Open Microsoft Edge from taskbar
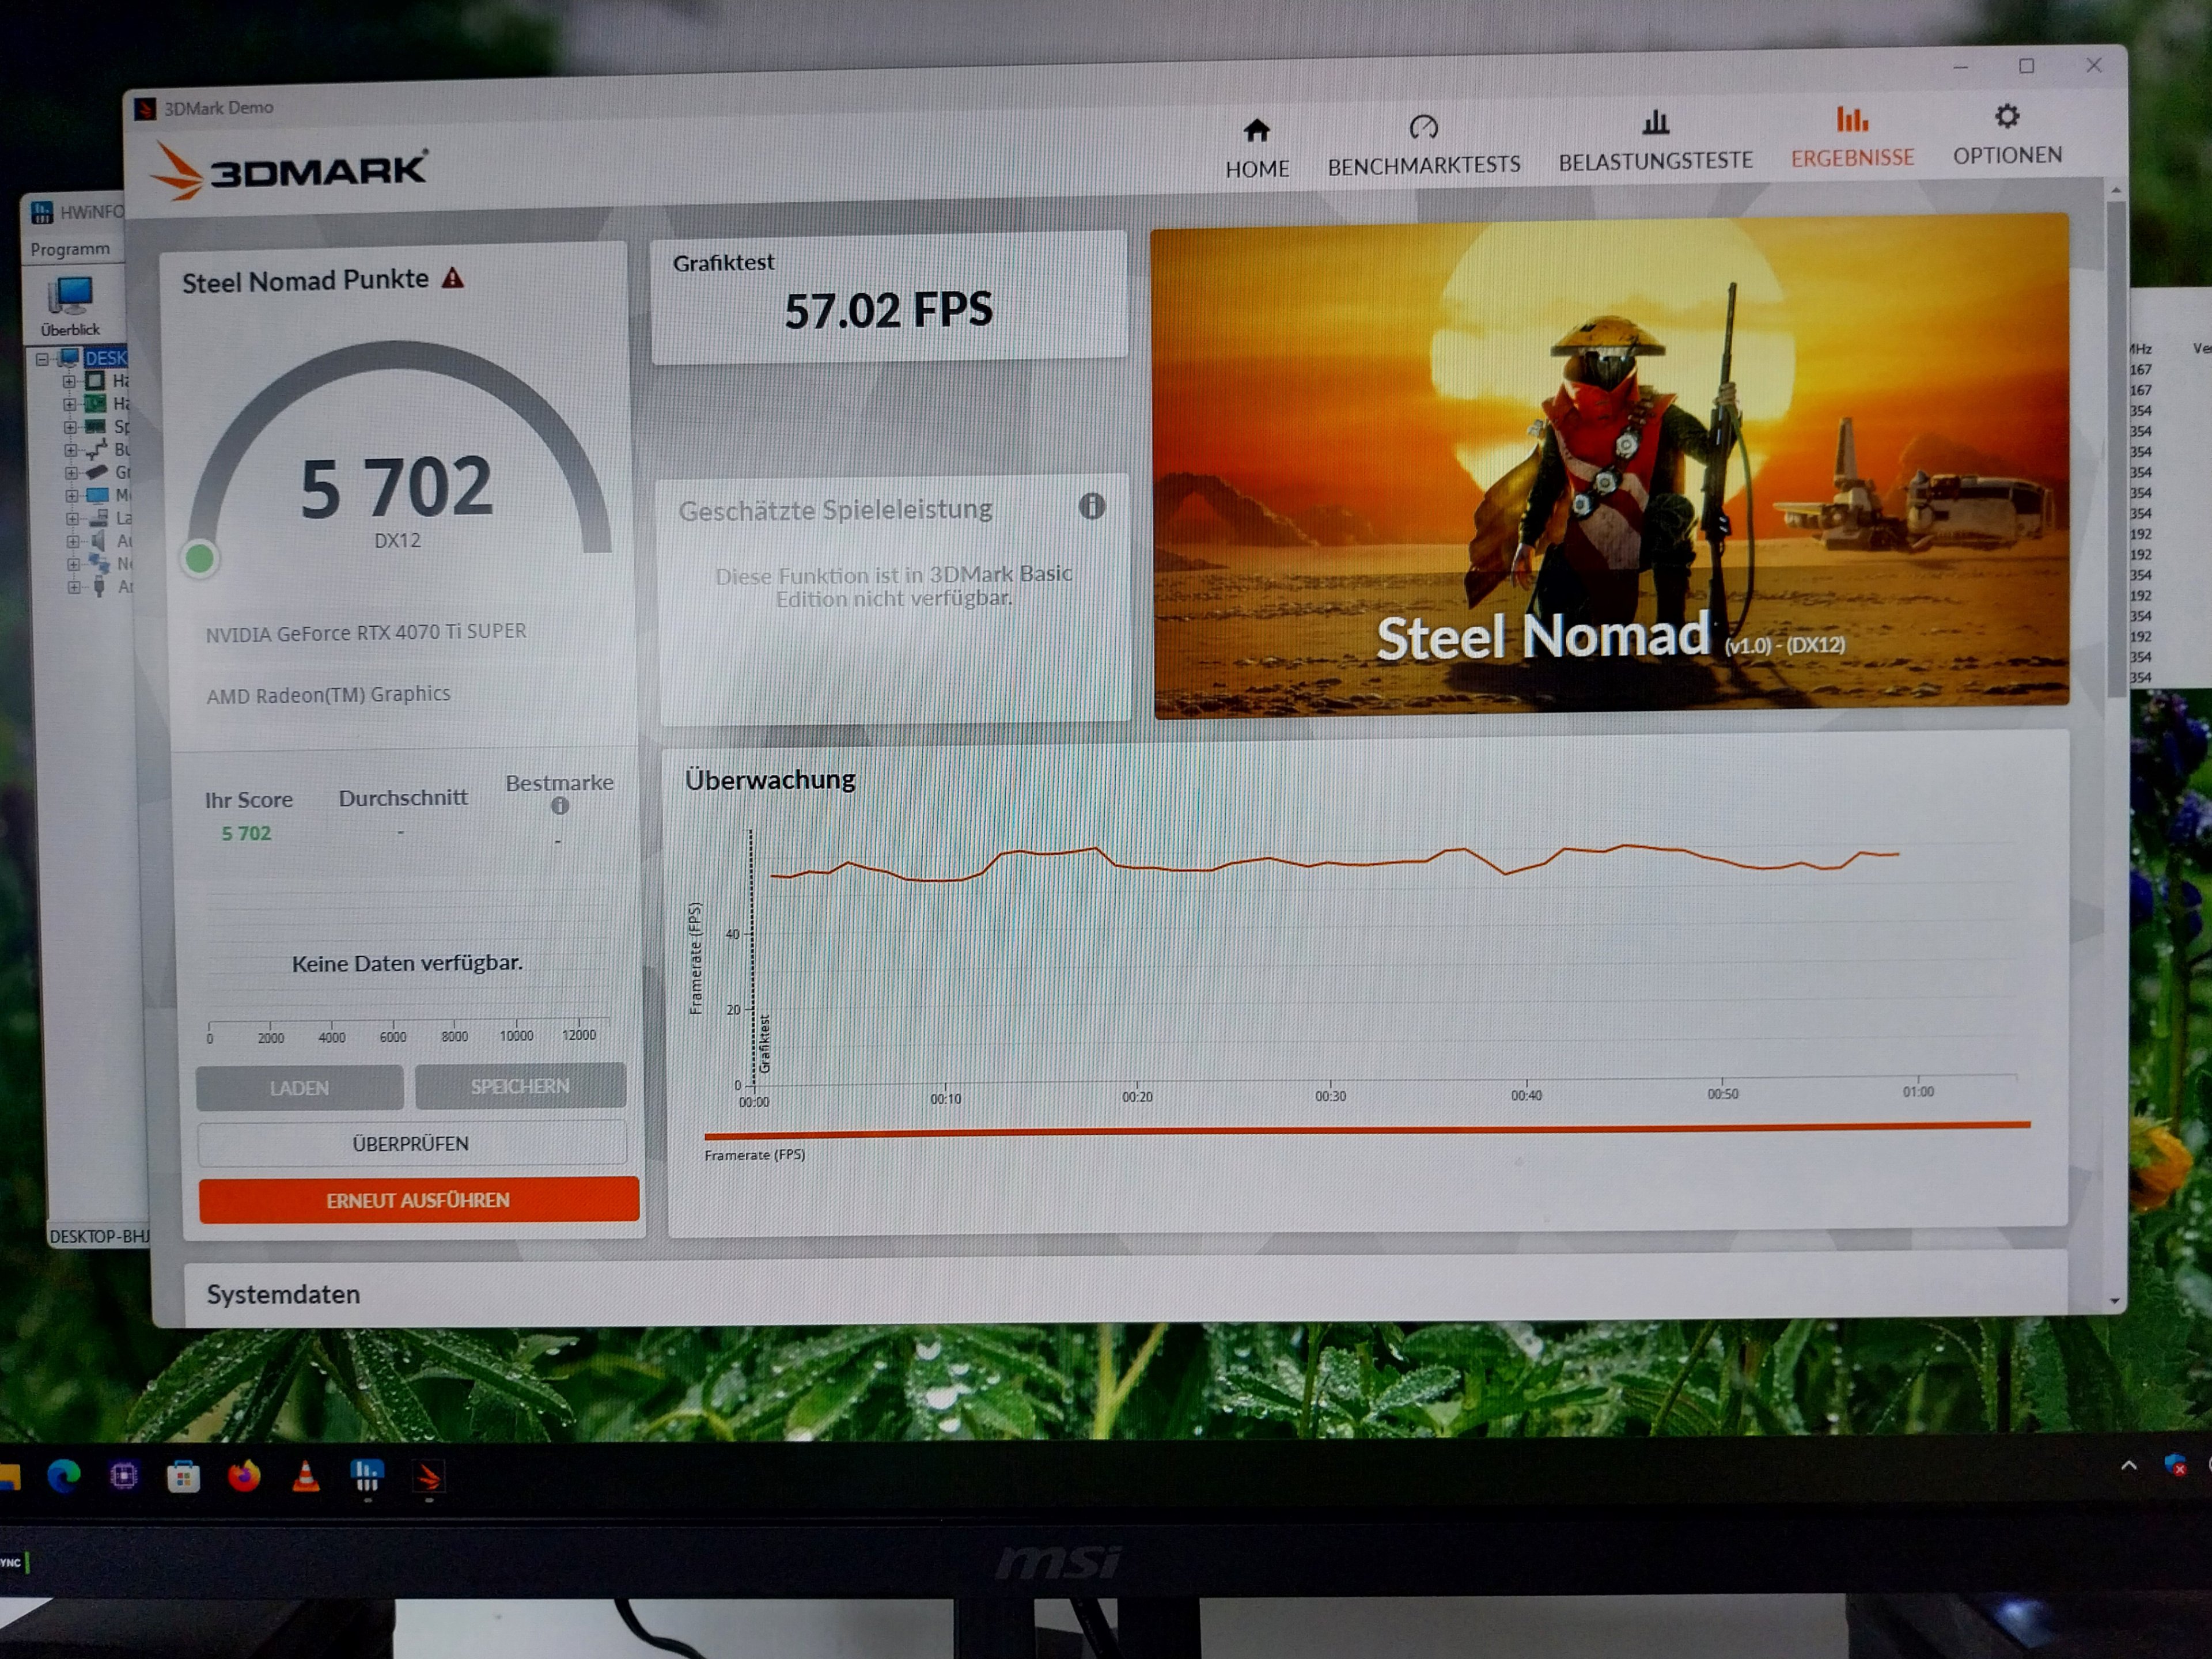2212x1659 pixels. pyautogui.click(x=64, y=1476)
